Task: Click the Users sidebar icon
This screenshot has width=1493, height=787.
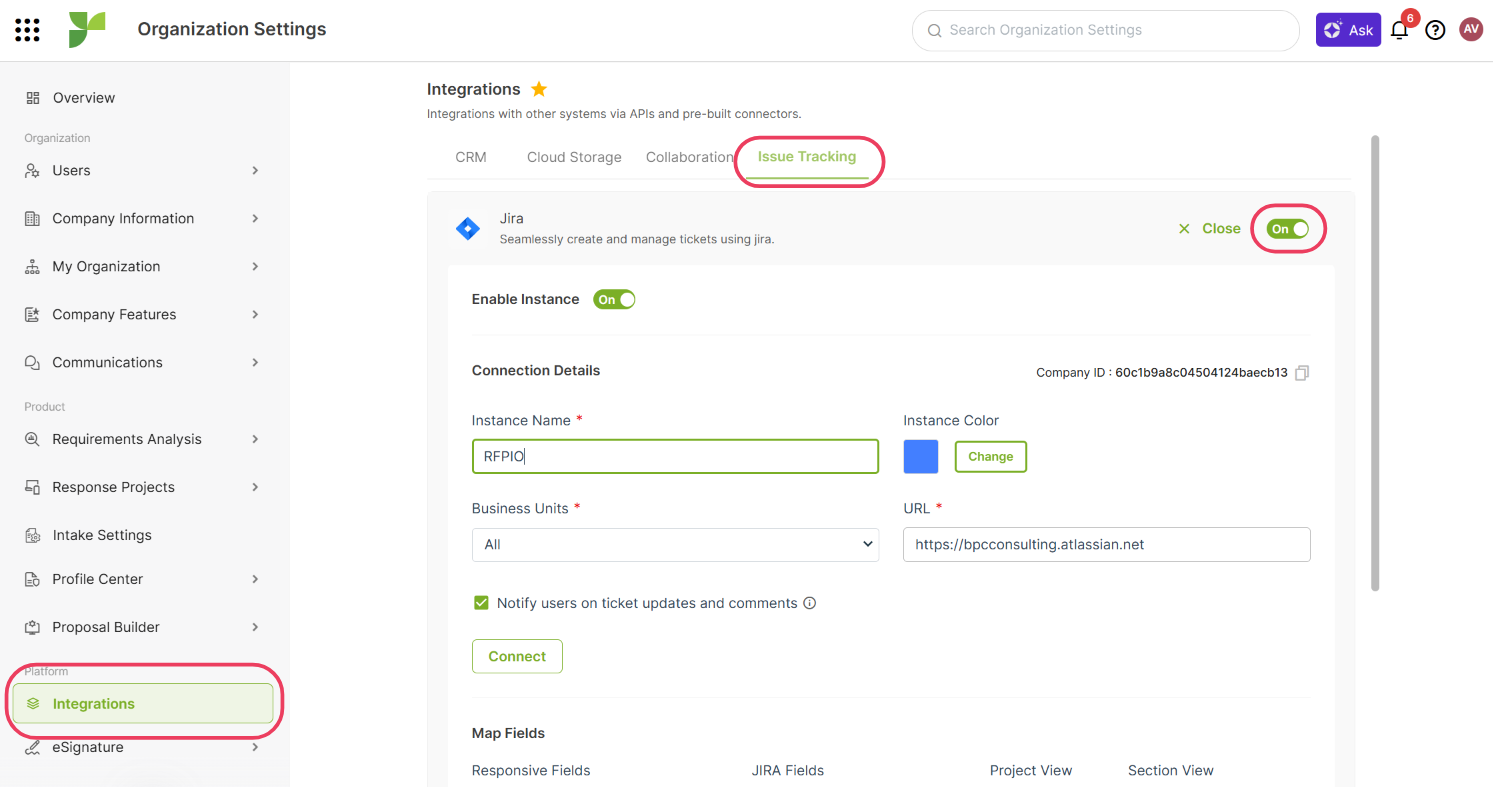Action: coord(32,171)
